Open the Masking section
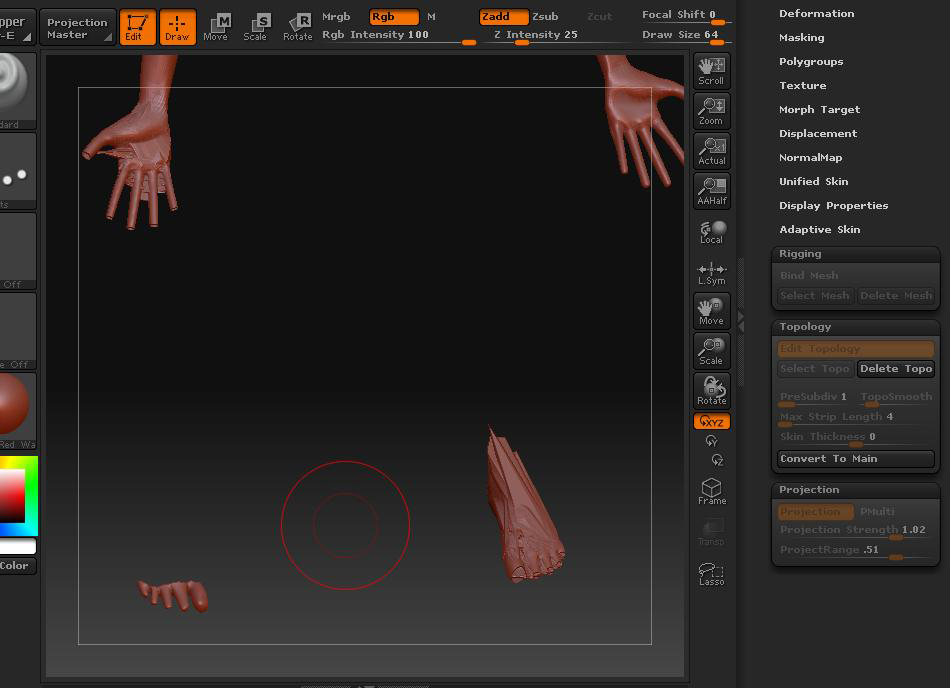This screenshot has height=688, width=950. point(802,37)
